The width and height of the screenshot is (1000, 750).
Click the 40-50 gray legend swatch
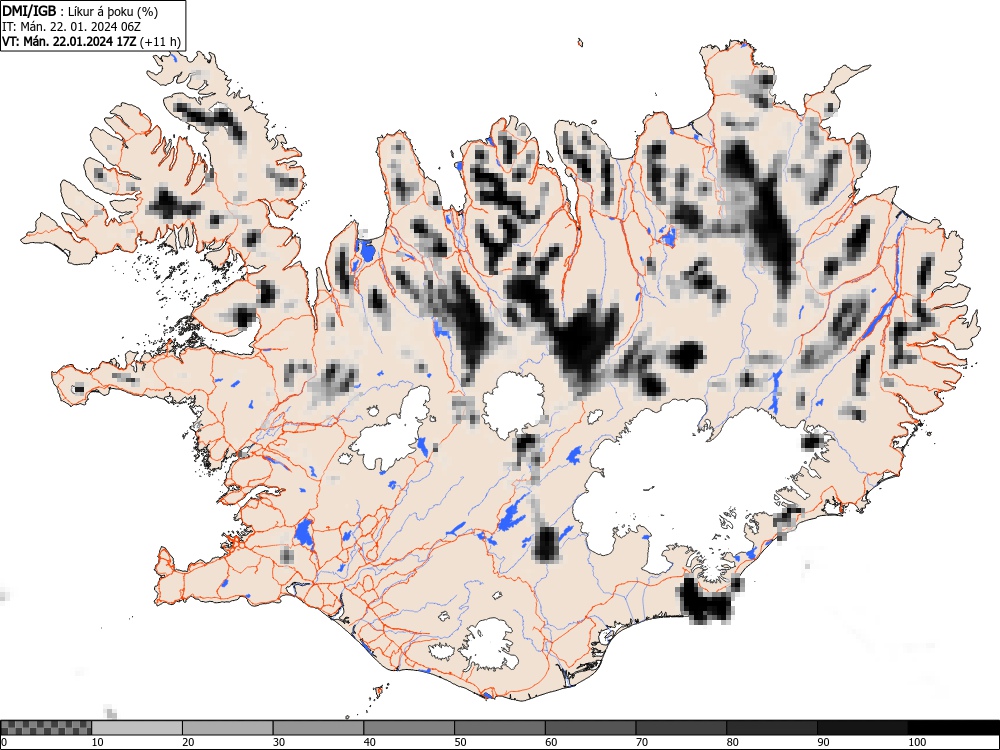[x=409, y=728]
